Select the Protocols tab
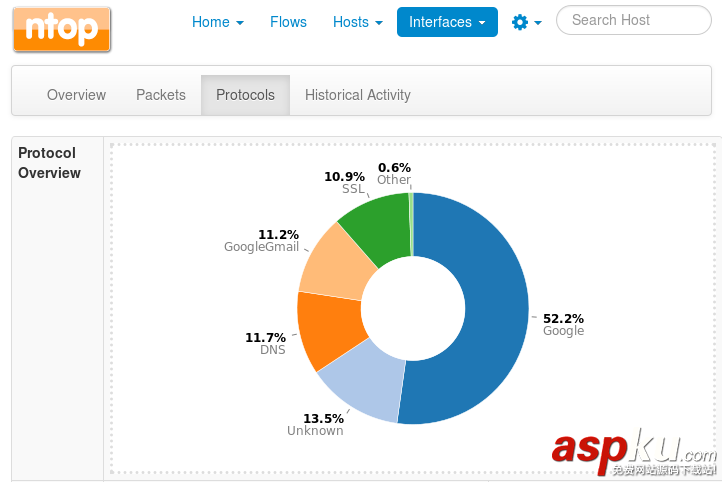Viewport: 722px width, 482px height. coord(245,95)
